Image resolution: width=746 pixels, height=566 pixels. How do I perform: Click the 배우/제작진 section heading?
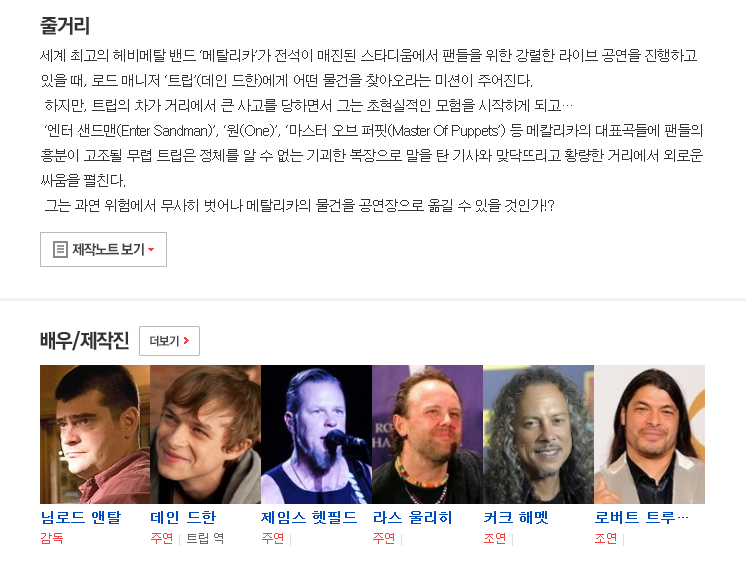click(85, 341)
